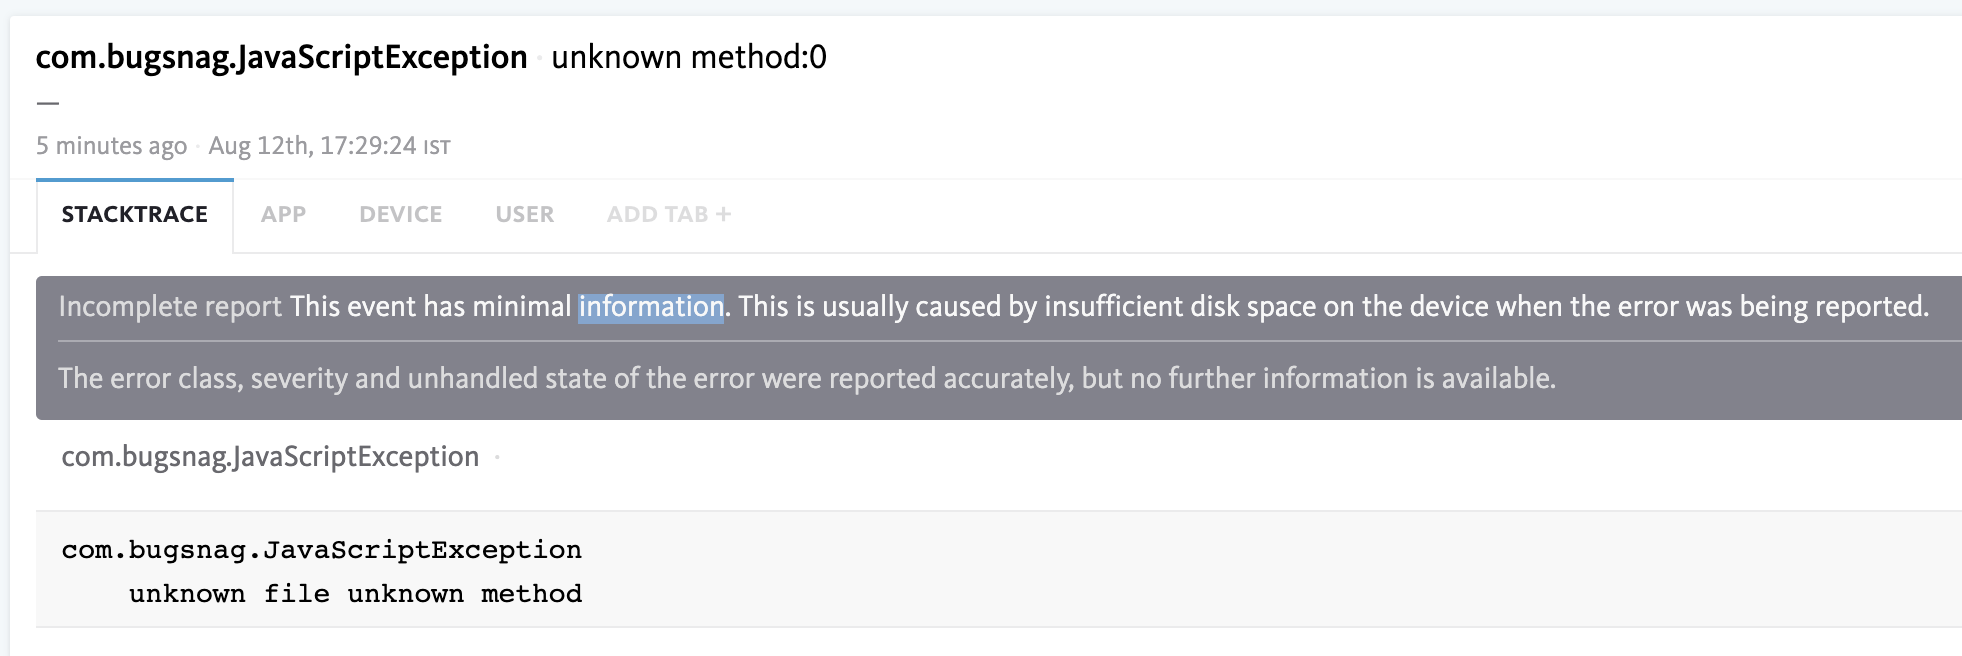Click the Incomplete report label

pos(168,307)
